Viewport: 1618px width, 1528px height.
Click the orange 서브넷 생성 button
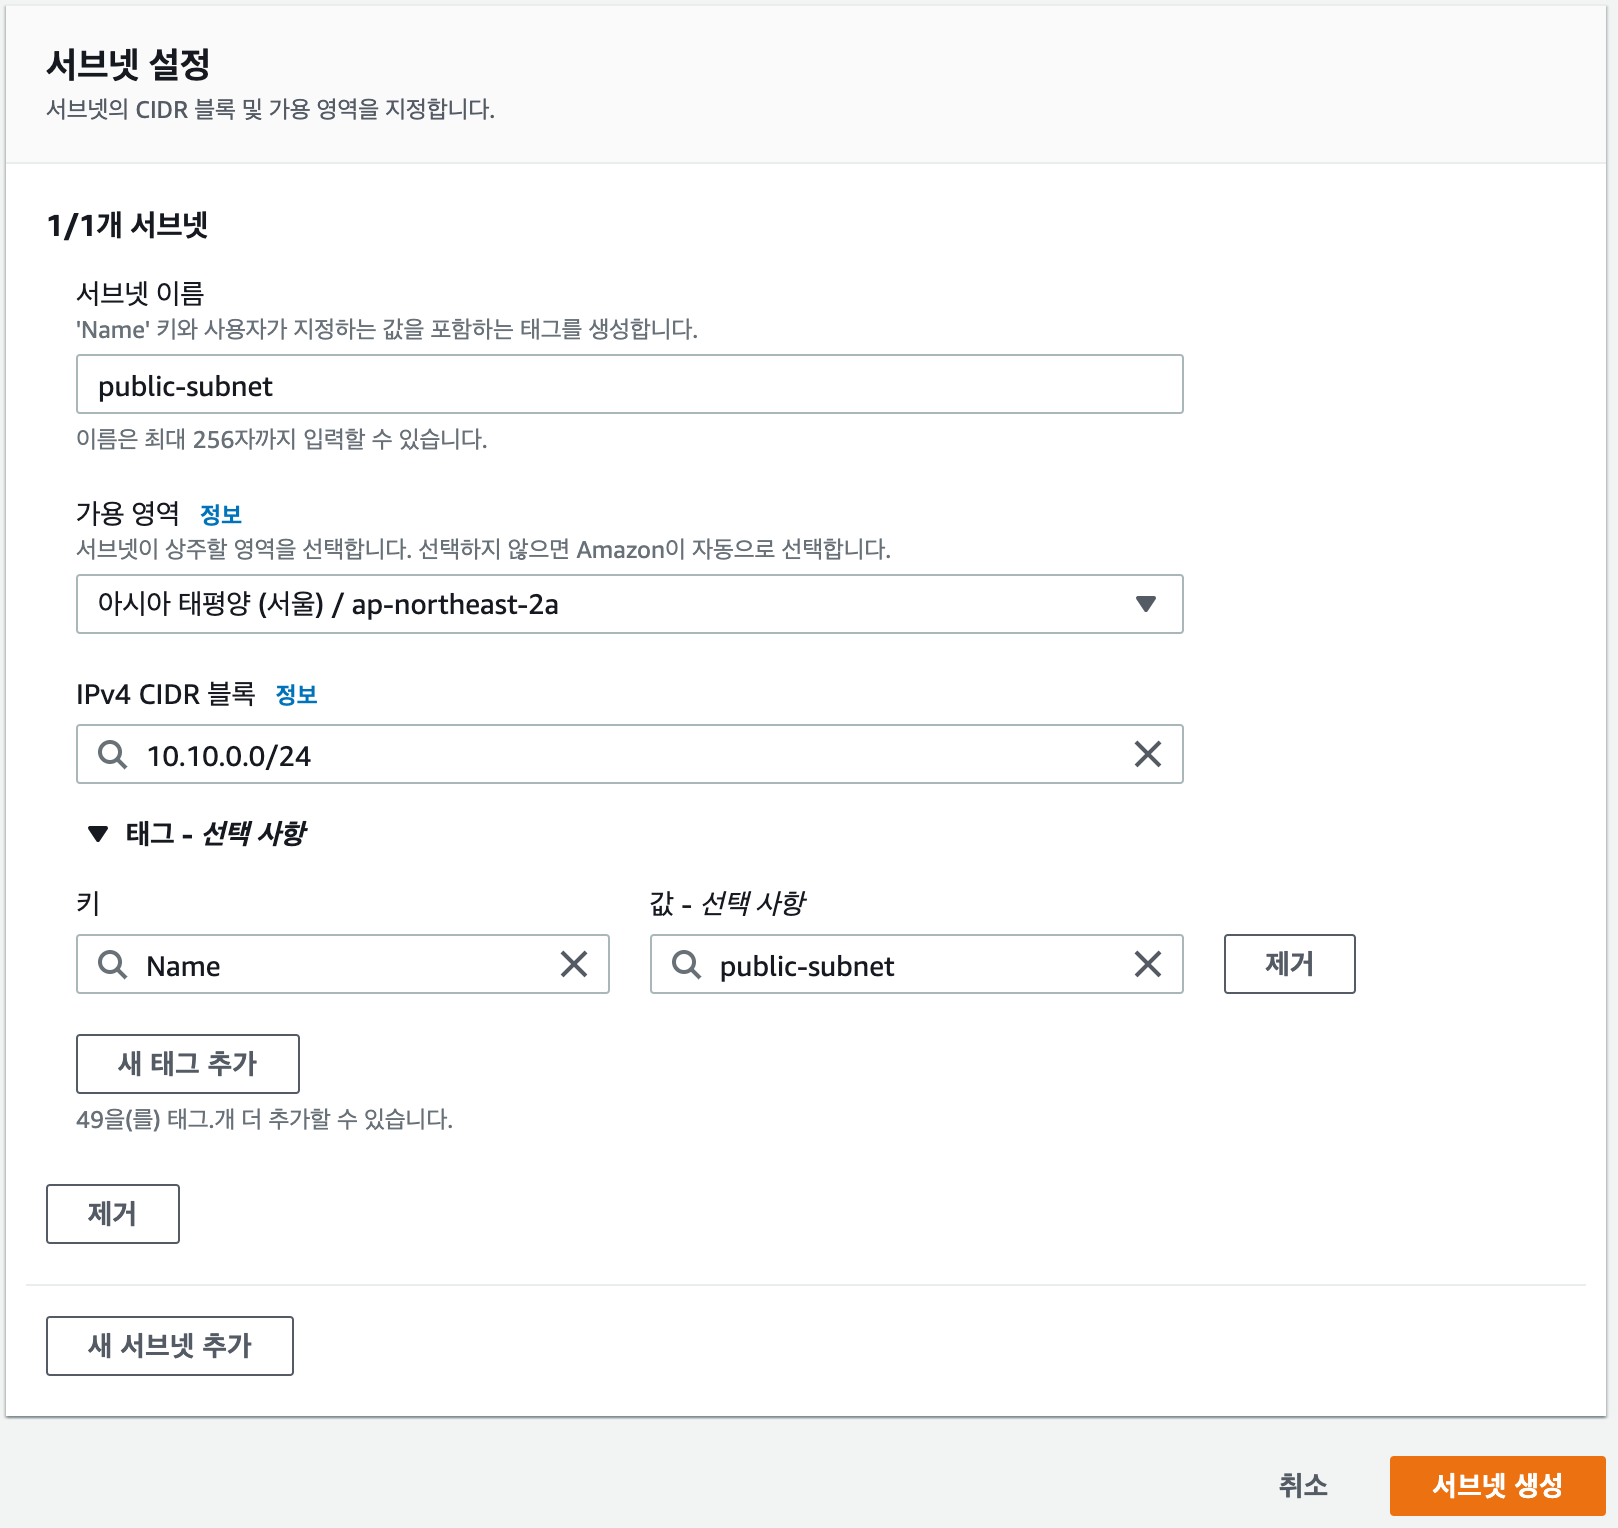pos(1498,1486)
